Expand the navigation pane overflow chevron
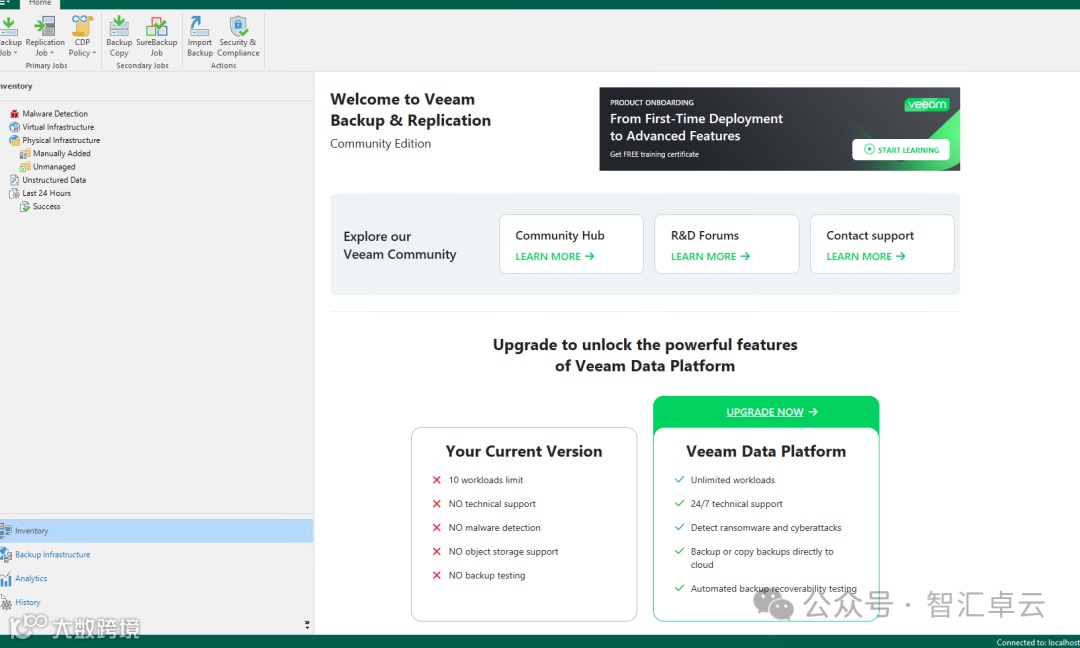Viewport: 1080px width, 648px height. 307,625
